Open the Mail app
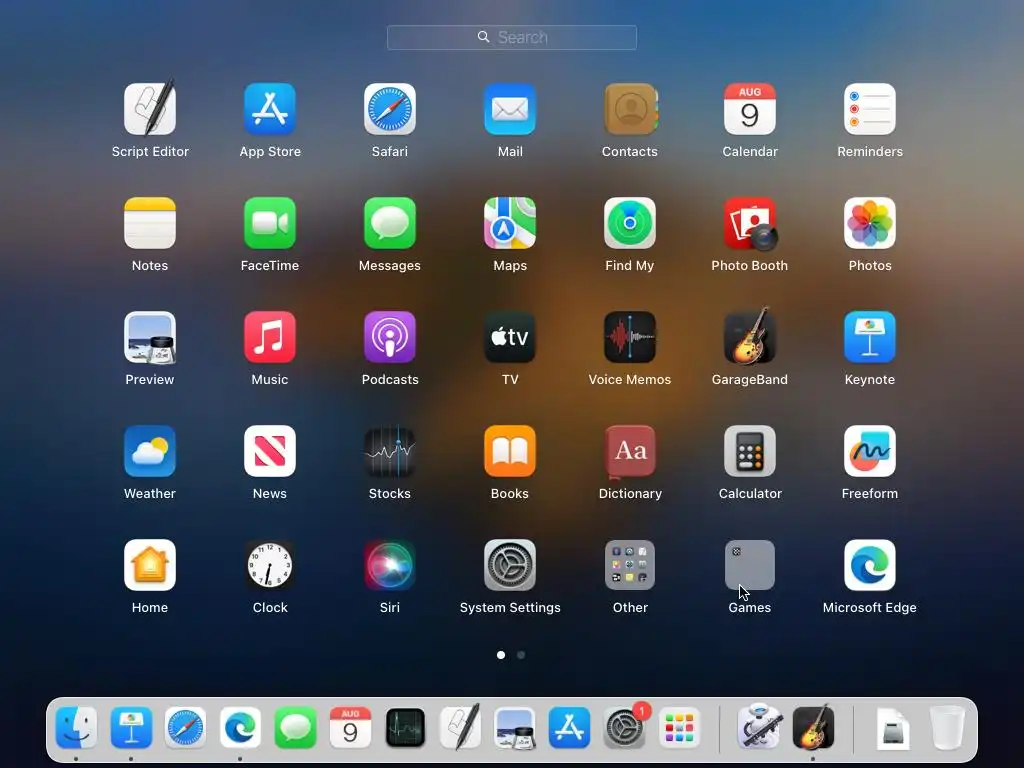 pos(510,108)
